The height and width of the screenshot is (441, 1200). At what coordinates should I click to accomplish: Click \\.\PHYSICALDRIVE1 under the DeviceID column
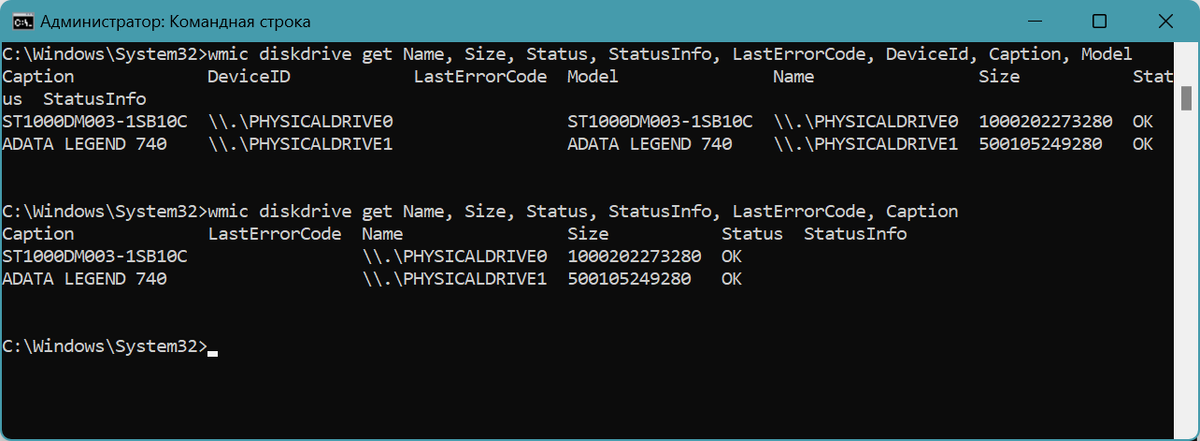[300, 144]
